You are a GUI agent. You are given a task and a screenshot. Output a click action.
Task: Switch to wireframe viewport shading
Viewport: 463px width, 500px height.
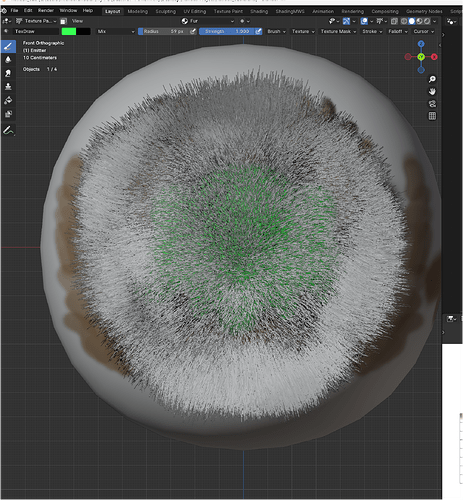404,21
